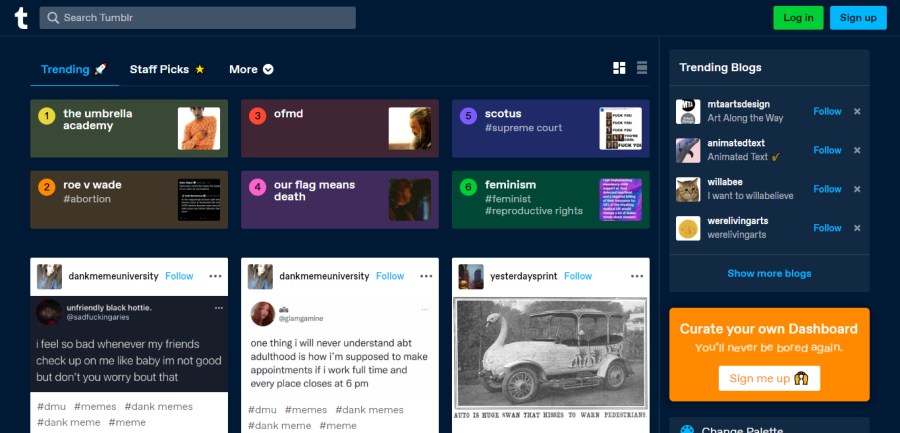Screen dimensions: 900x433
Task: Click the Change Palette icon
Action: pyautogui.click(x=686, y=430)
